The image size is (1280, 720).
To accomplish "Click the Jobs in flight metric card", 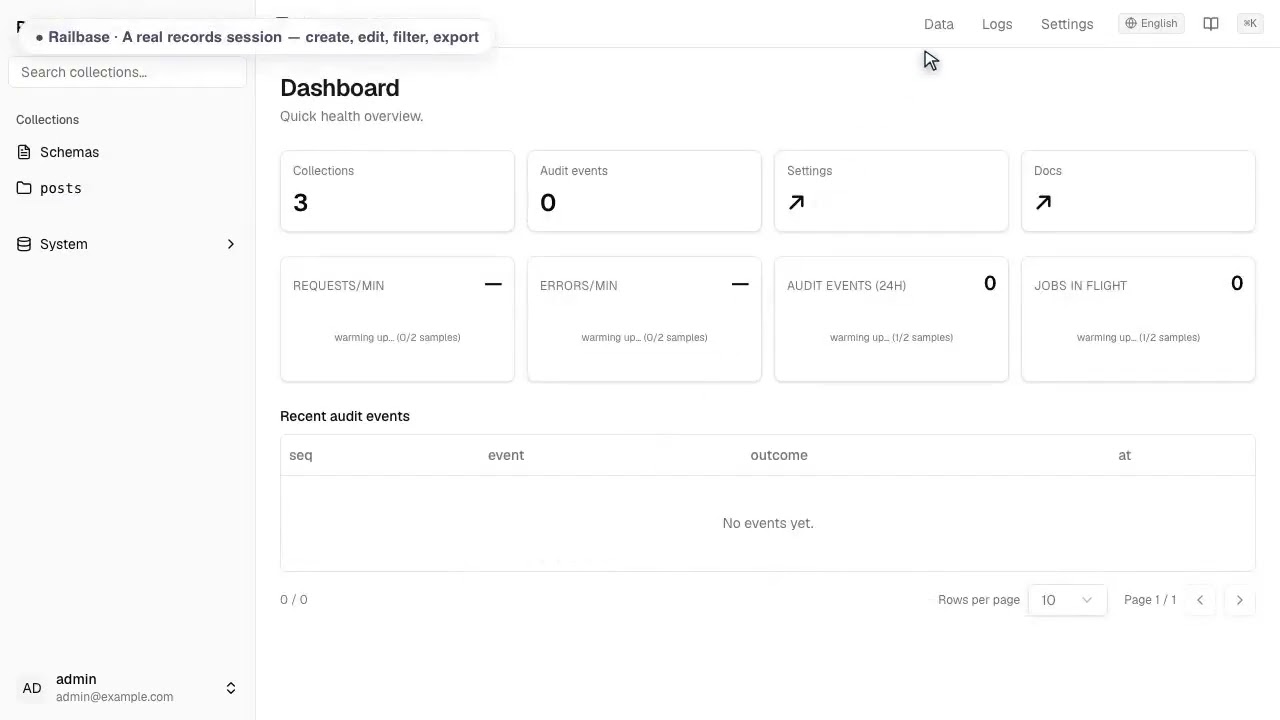I will [x=1138, y=319].
